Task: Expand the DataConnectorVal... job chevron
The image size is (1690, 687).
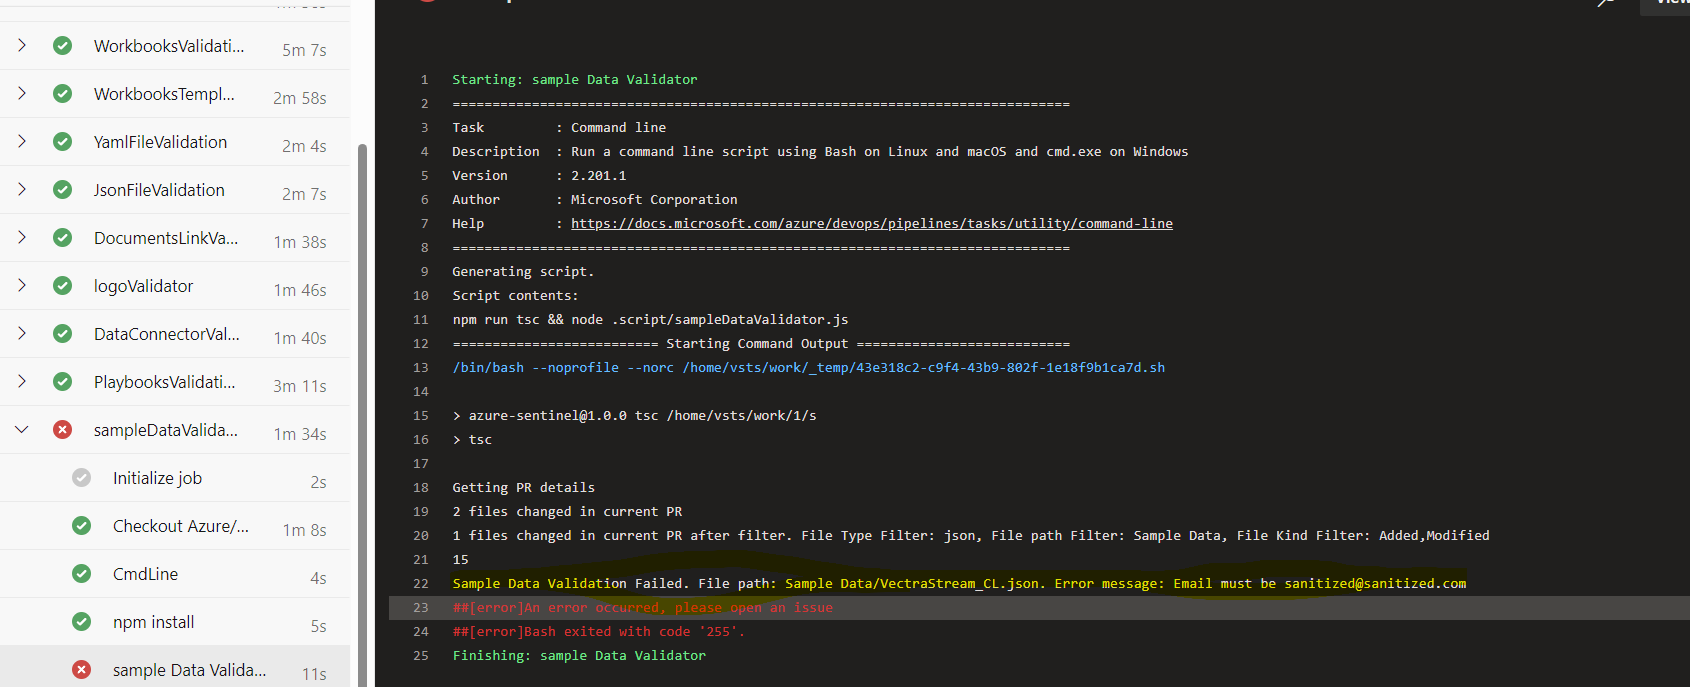Action: tap(22, 333)
